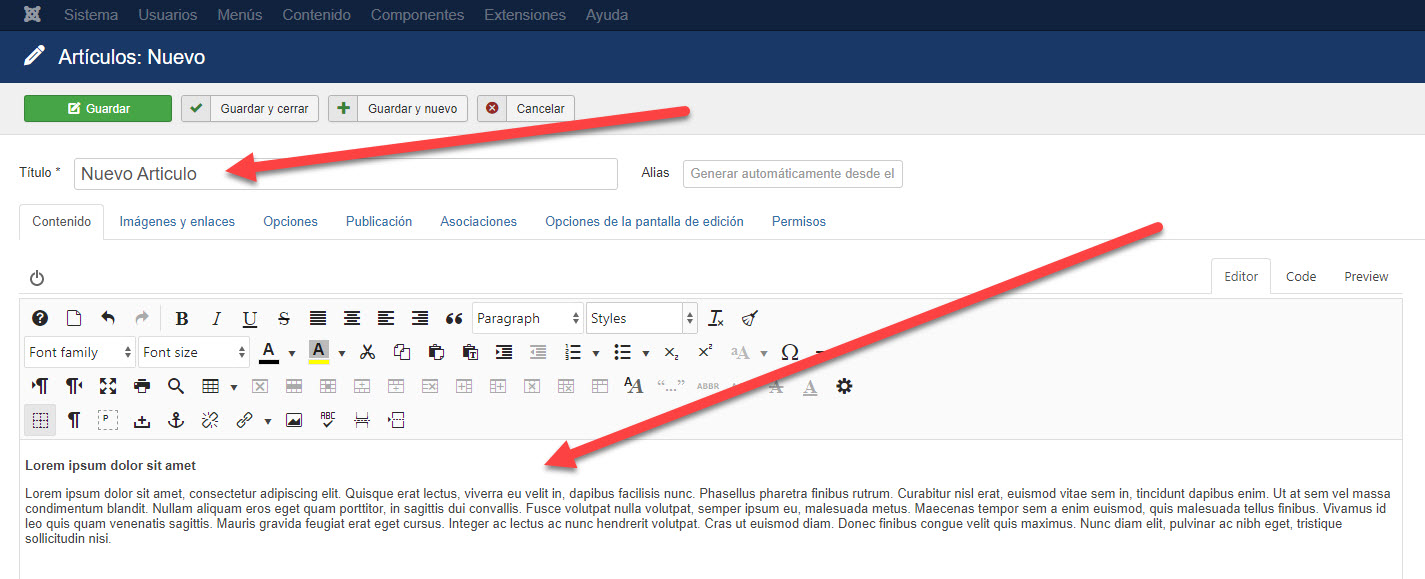The image size is (1425, 579).
Task: Open the Contenido menu
Action: (316, 15)
